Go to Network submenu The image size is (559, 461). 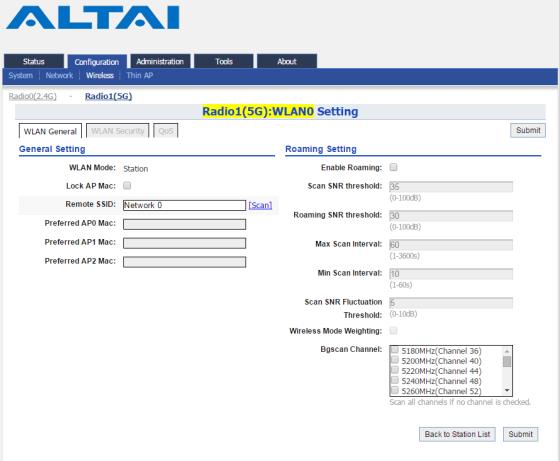[x=59, y=75]
